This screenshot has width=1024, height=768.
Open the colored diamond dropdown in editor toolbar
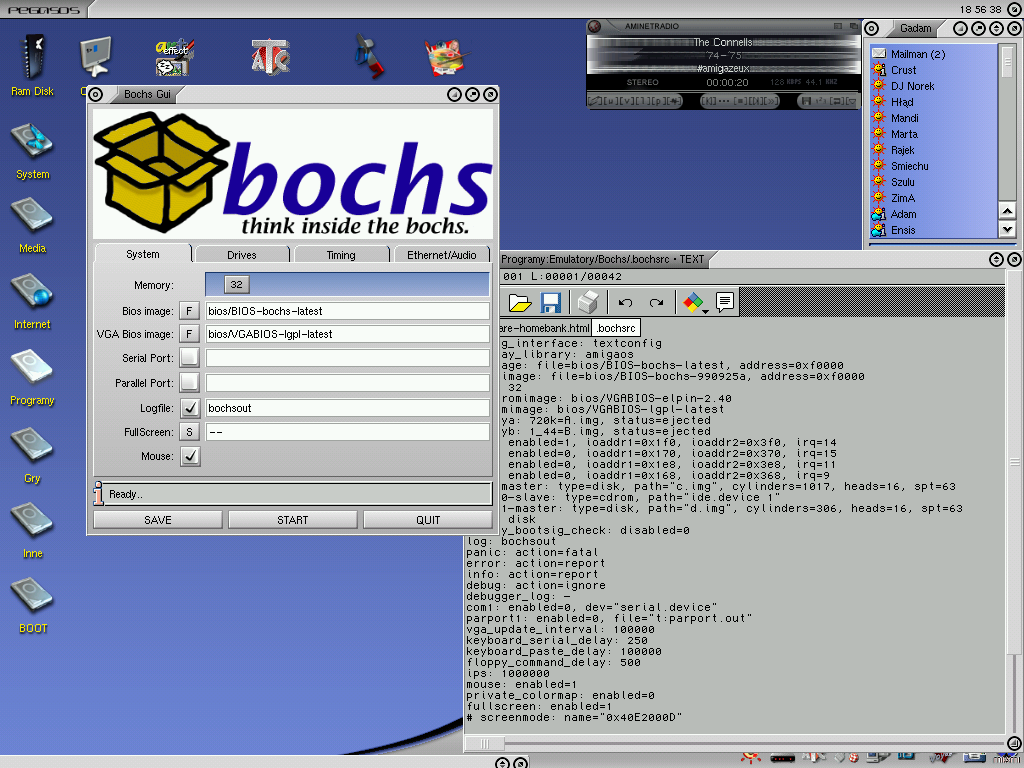(x=695, y=302)
